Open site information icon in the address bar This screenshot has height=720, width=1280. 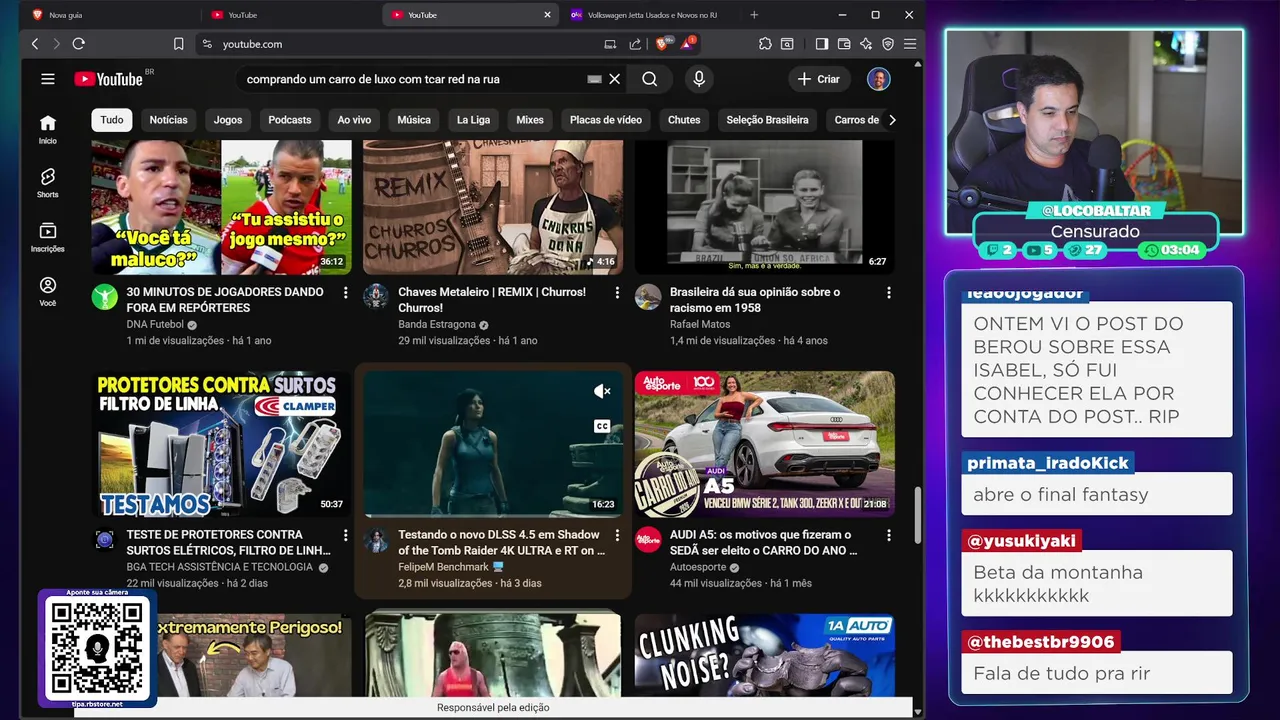207,44
